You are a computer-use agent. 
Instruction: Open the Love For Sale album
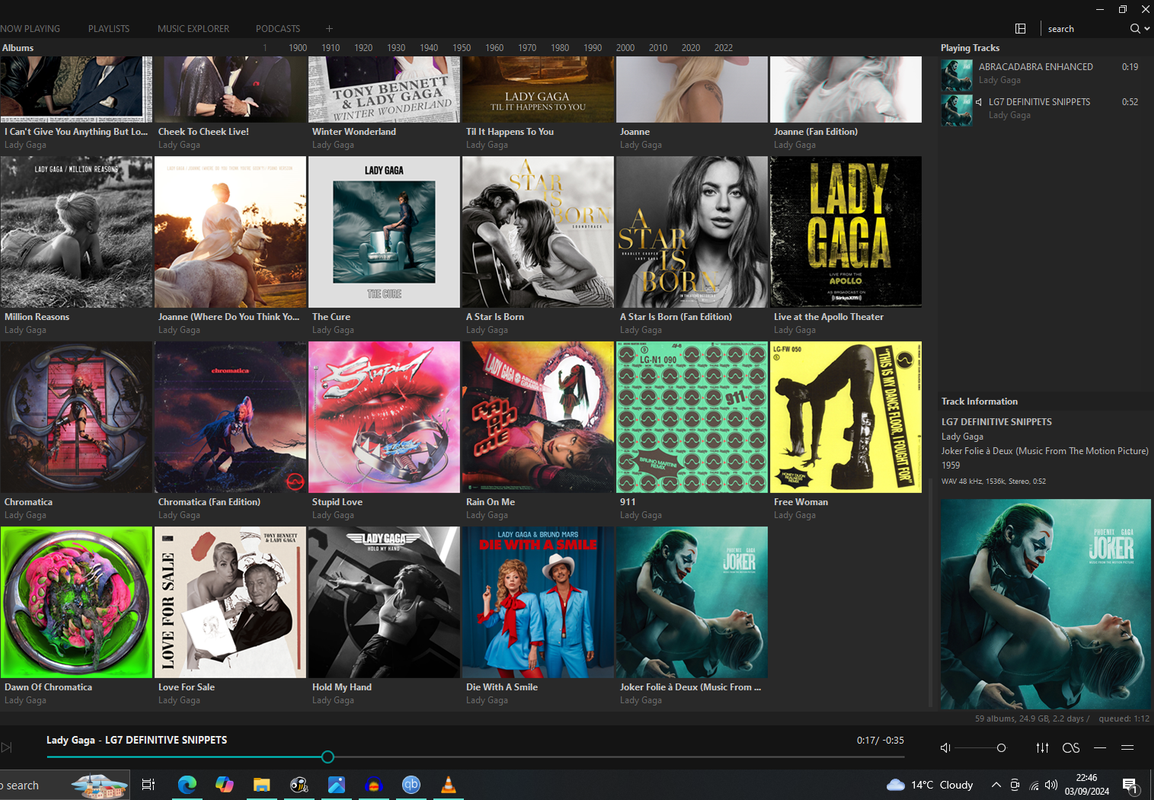pyautogui.click(x=230, y=602)
